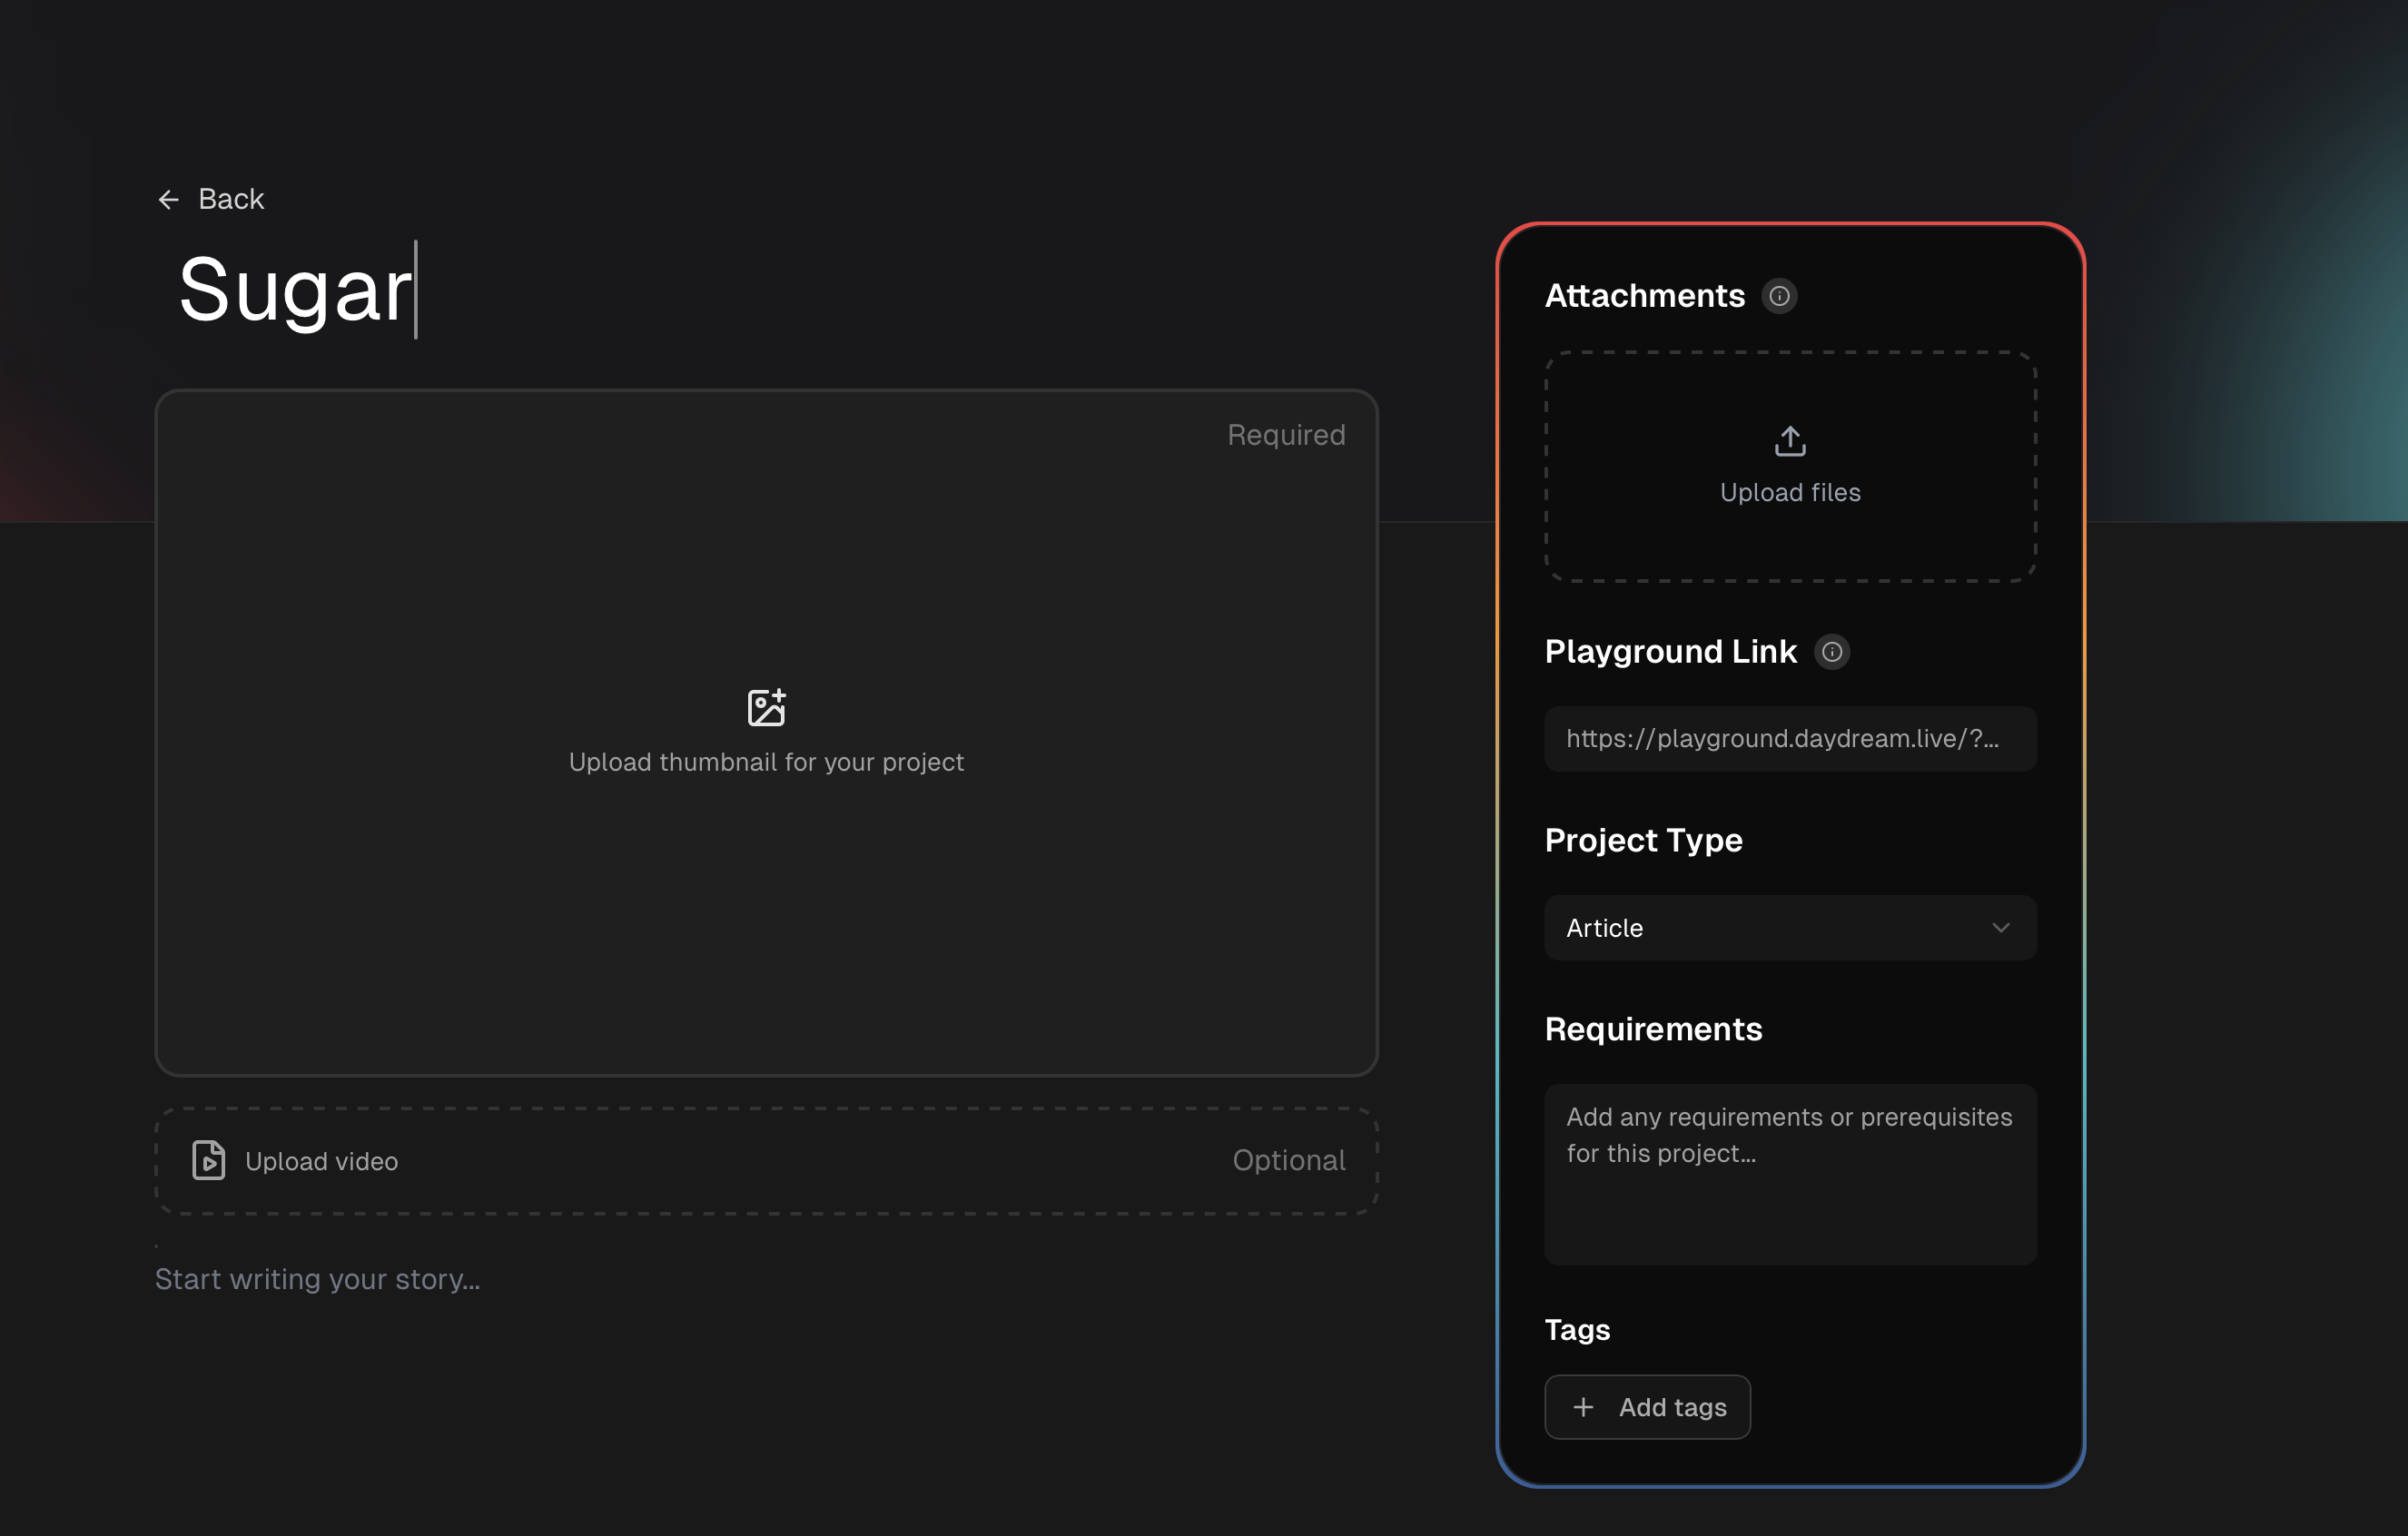Click Start writing your story area
The height and width of the screenshot is (1536, 2408).
point(318,1279)
